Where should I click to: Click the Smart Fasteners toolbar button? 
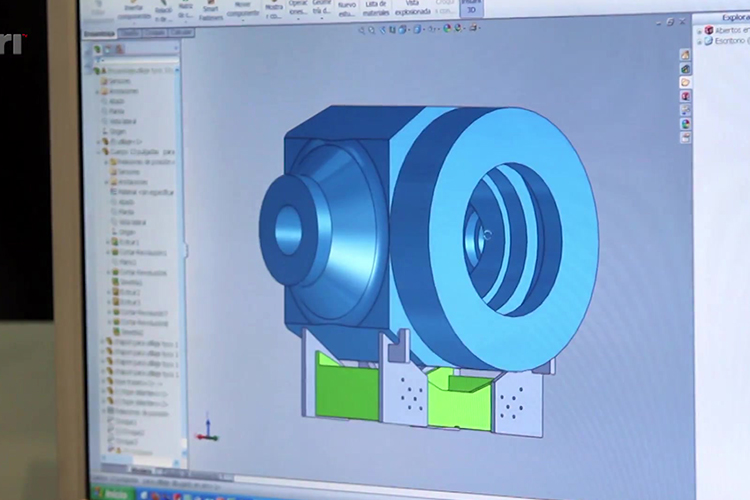coord(210,11)
